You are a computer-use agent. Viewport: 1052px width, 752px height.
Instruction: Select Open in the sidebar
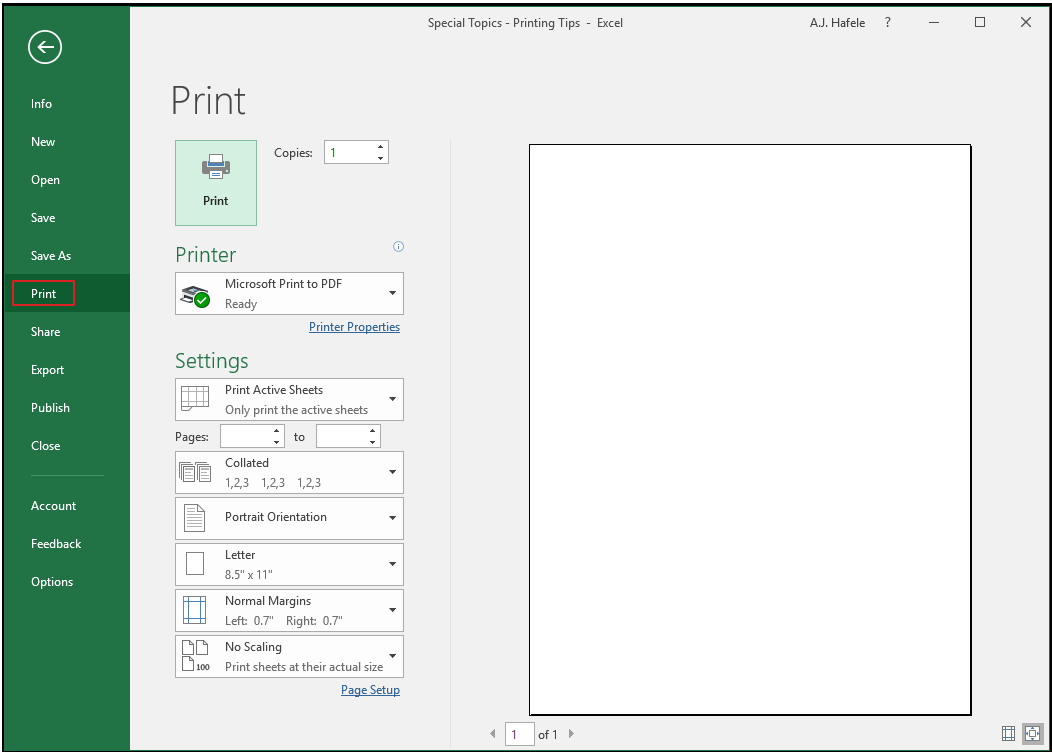(x=45, y=180)
